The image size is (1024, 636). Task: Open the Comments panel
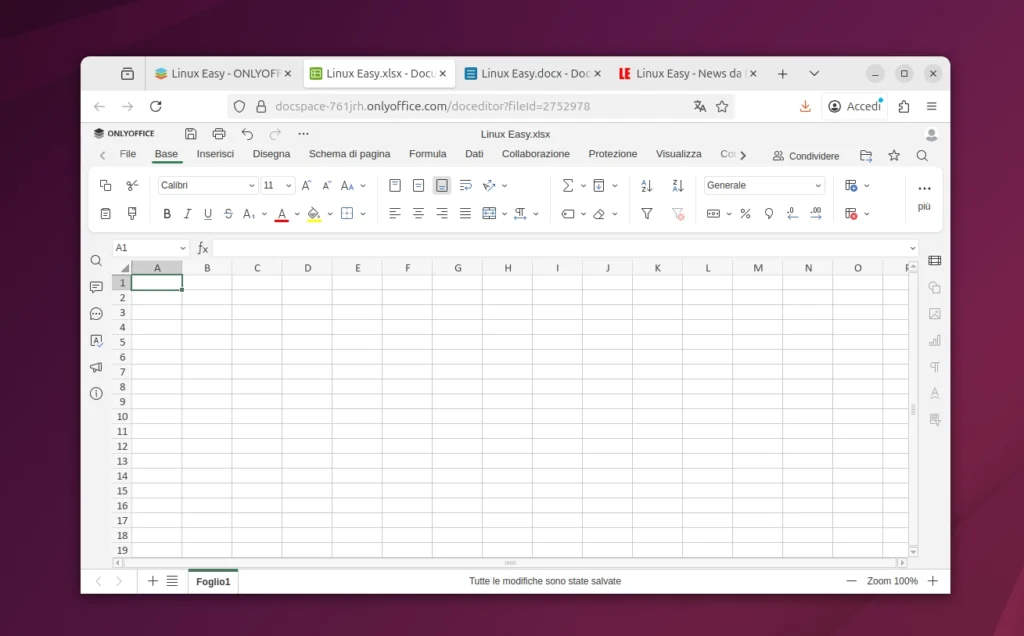pos(96,287)
